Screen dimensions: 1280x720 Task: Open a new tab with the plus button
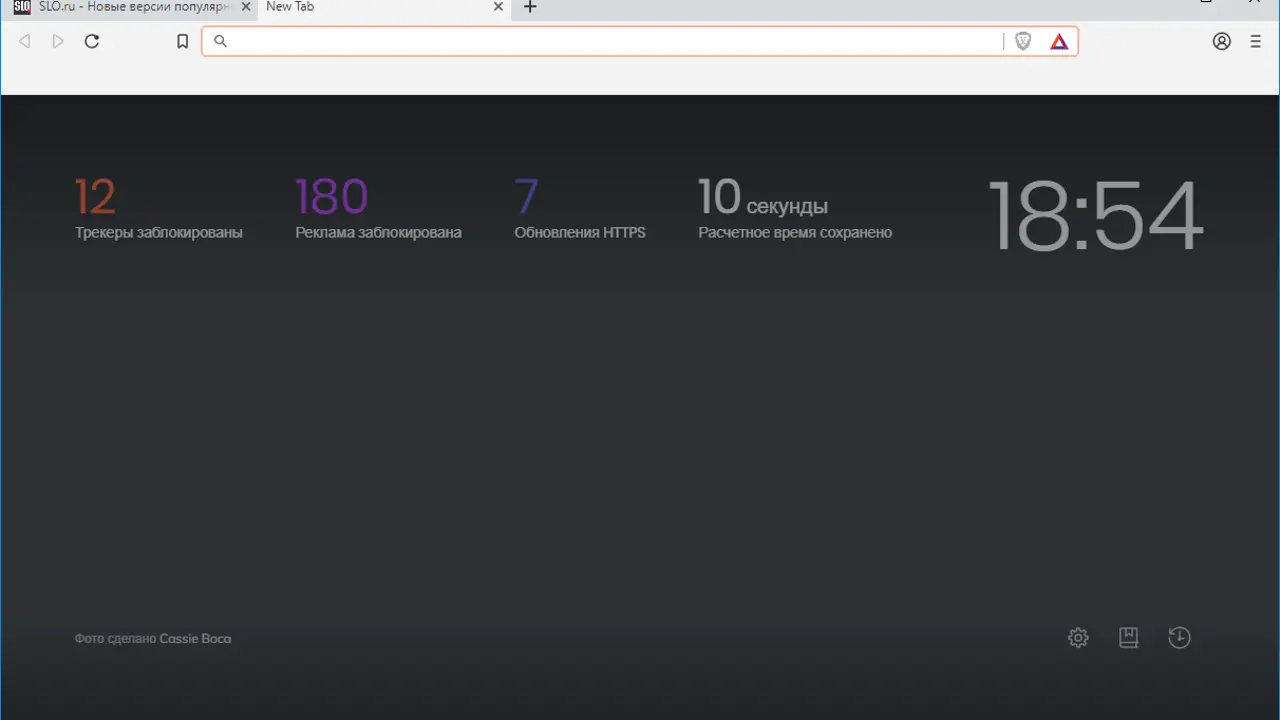(531, 7)
